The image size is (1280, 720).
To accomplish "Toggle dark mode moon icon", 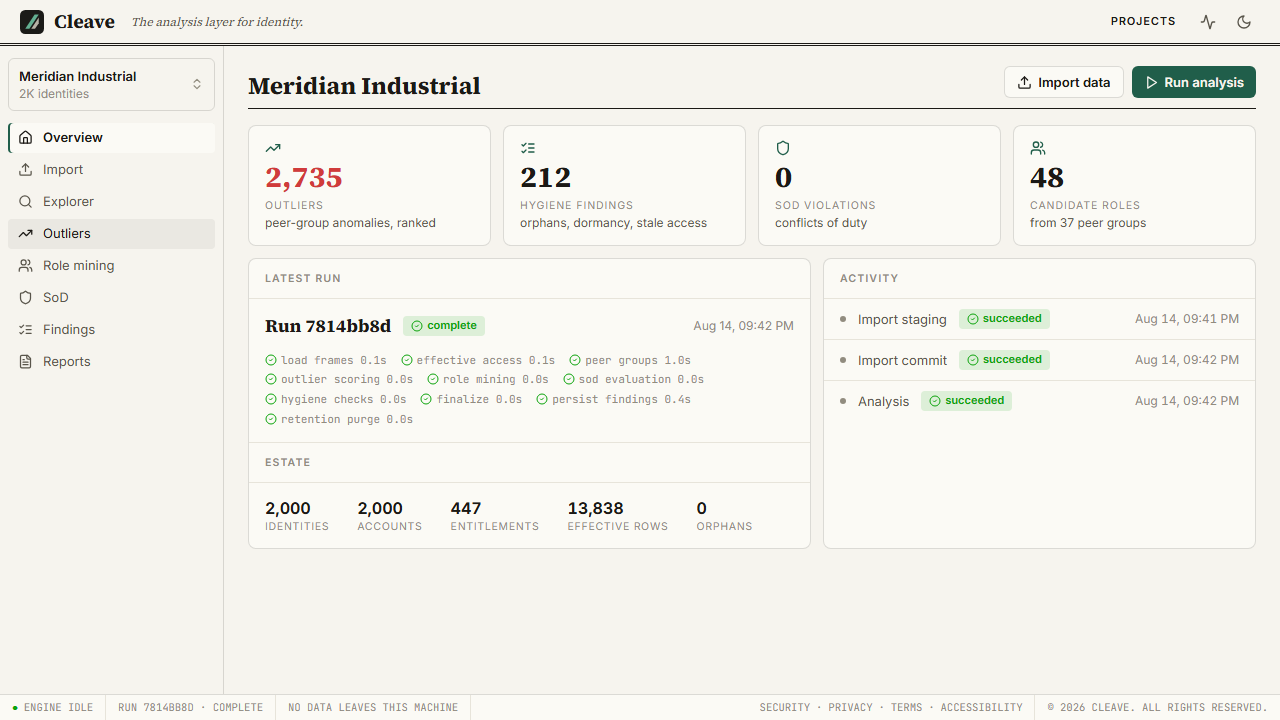I will tap(1244, 22).
